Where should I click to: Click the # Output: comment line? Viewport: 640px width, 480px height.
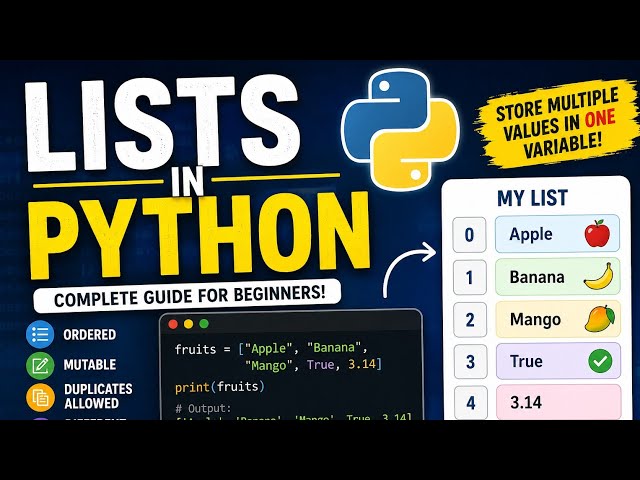click(x=203, y=408)
